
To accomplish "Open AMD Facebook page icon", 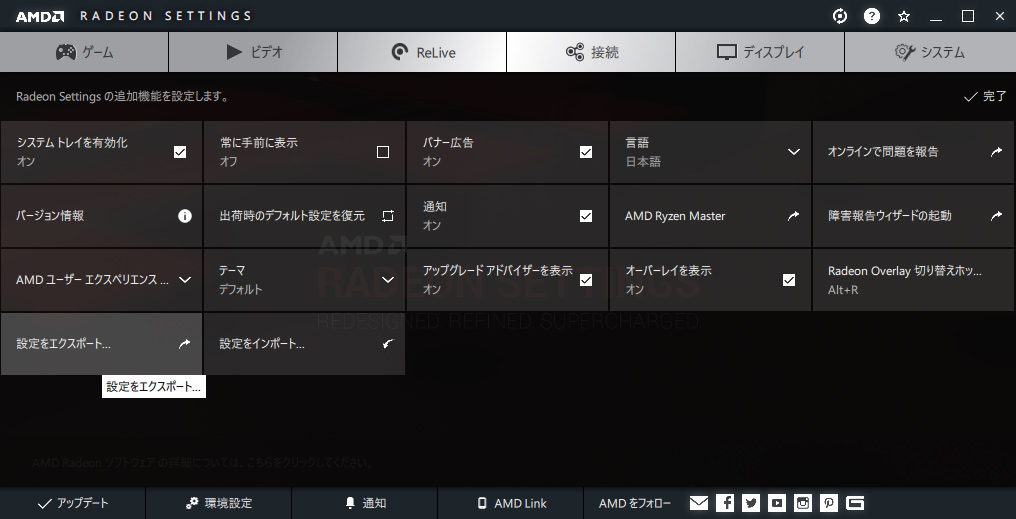I will (725, 503).
